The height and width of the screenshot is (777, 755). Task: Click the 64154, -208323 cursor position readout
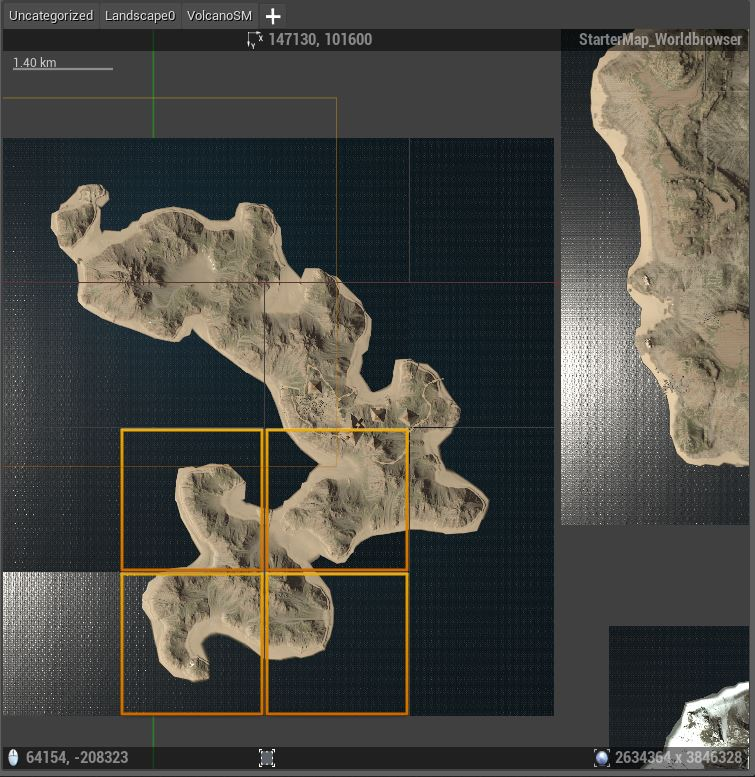click(77, 758)
